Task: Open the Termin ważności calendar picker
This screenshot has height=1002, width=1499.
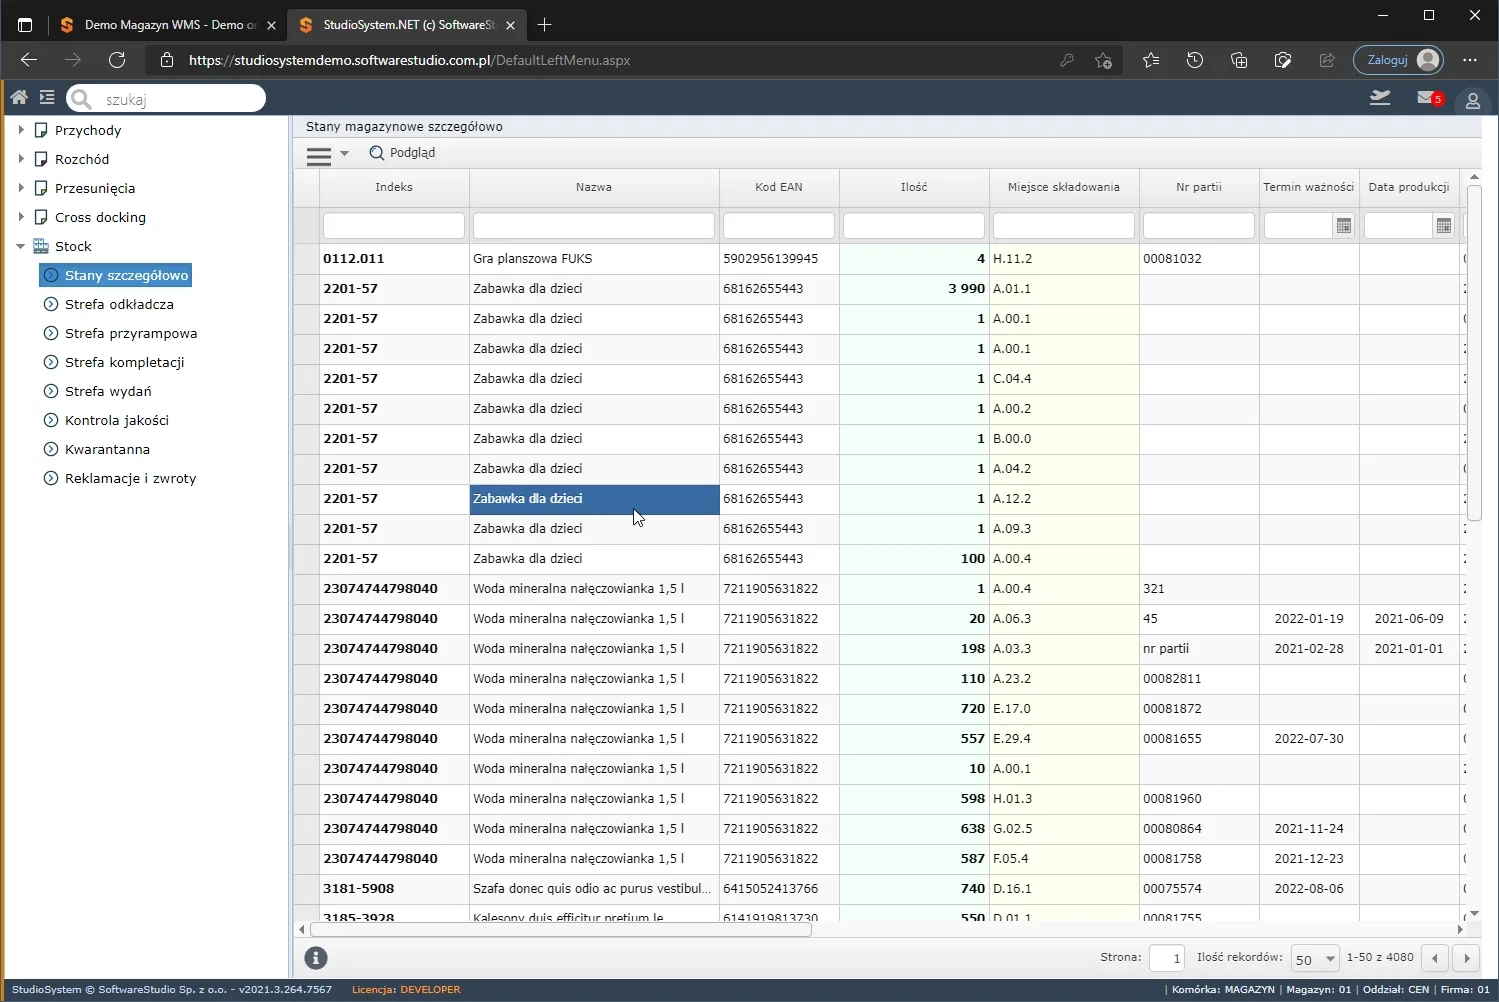Action: point(1344,226)
